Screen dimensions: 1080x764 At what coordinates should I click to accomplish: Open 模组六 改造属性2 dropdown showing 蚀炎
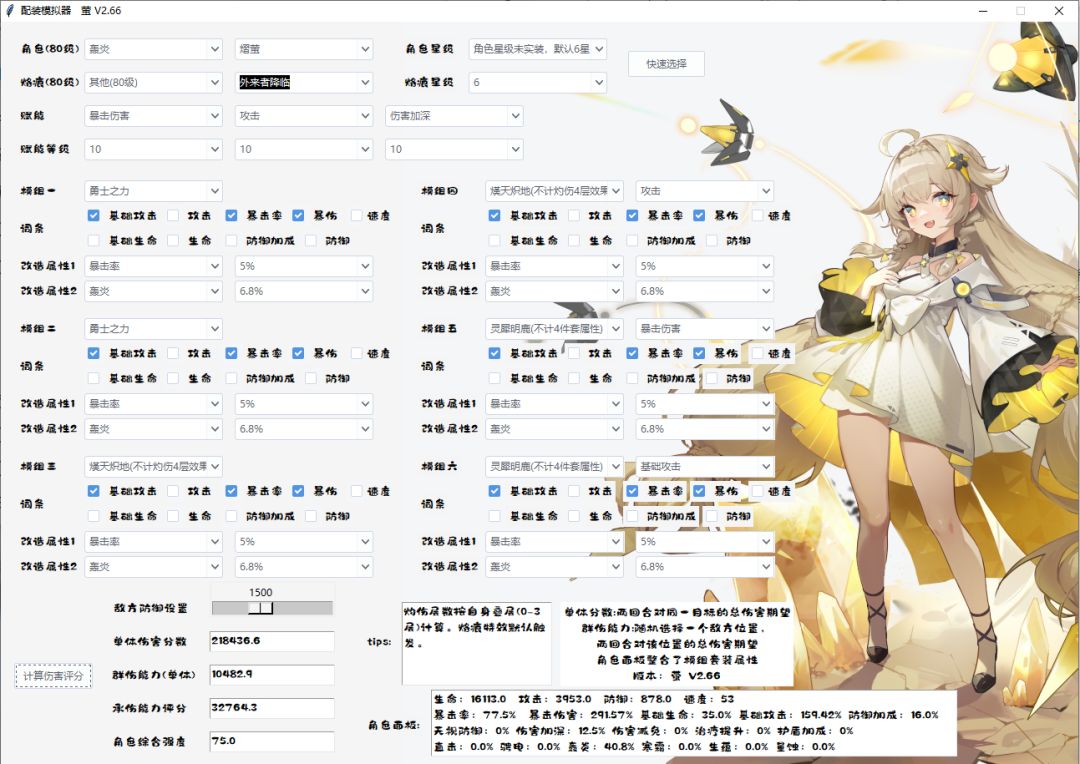tap(554, 567)
